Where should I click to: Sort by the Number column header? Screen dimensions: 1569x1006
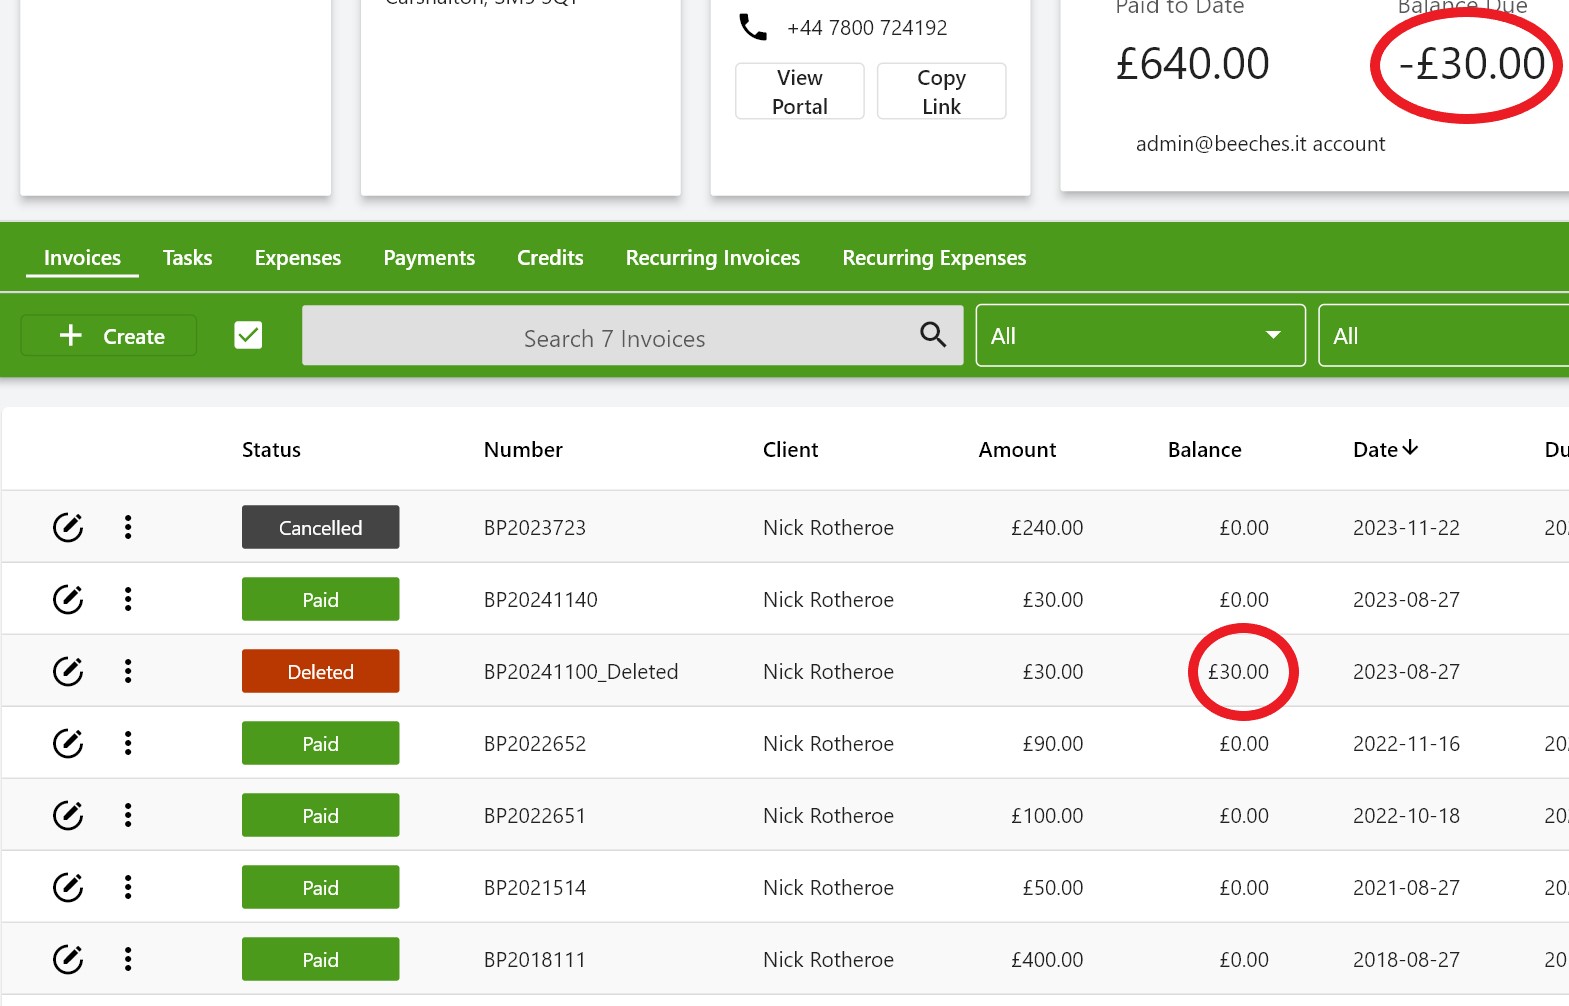point(523,450)
